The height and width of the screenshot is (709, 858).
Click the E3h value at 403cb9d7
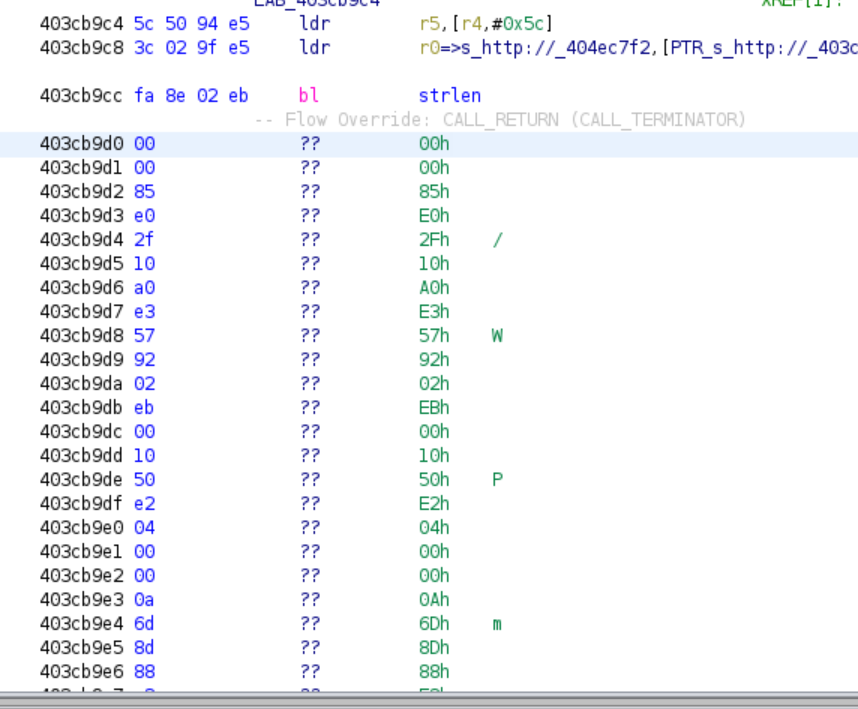click(x=434, y=312)
